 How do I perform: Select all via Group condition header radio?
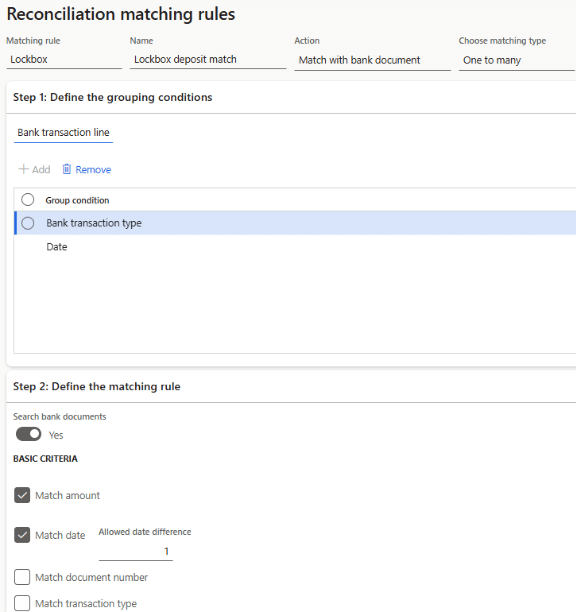[28, 199]
